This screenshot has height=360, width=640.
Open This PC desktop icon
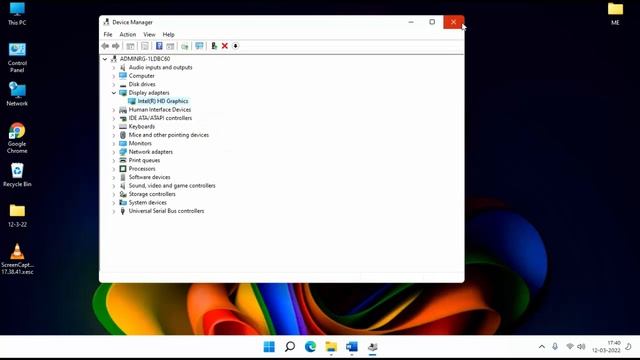(17, 14)
